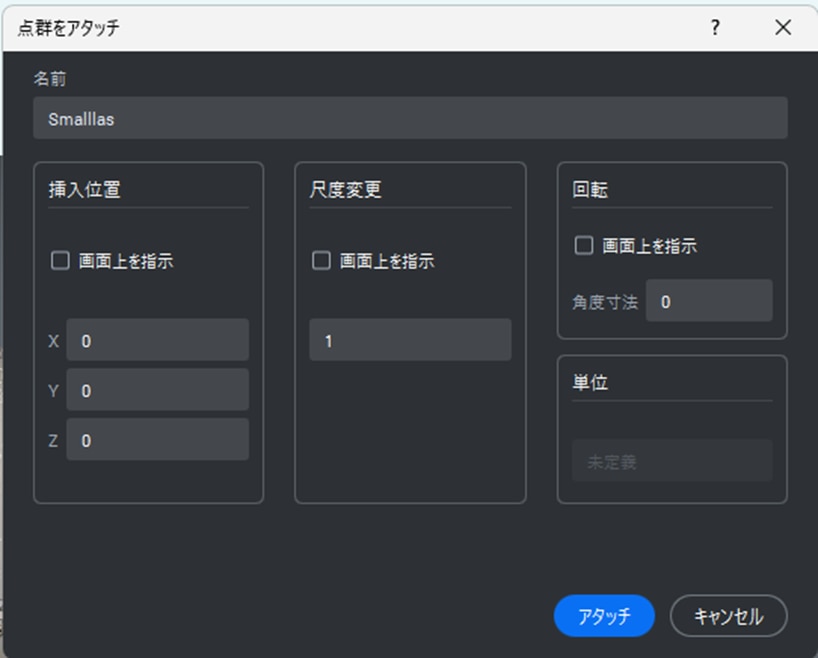
Task: Click the 回転 group heading
Action: pyautogui.click(x=590, y=190)
